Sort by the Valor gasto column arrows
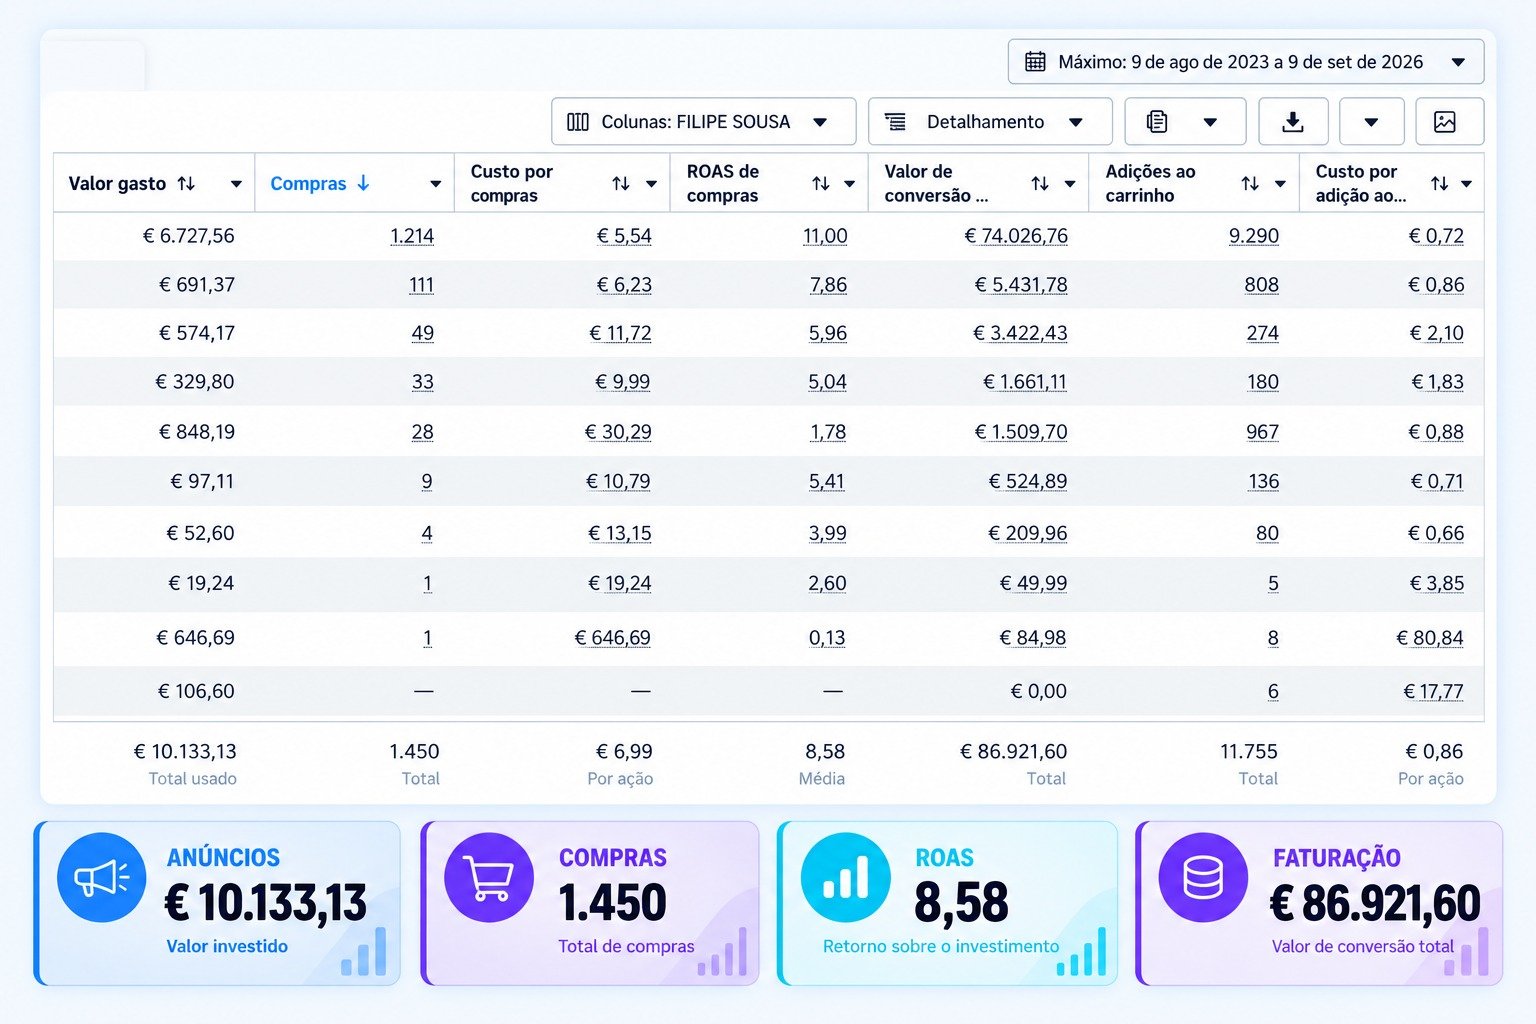Viewport: 1536px width, 1024px height. pos(186,183)
